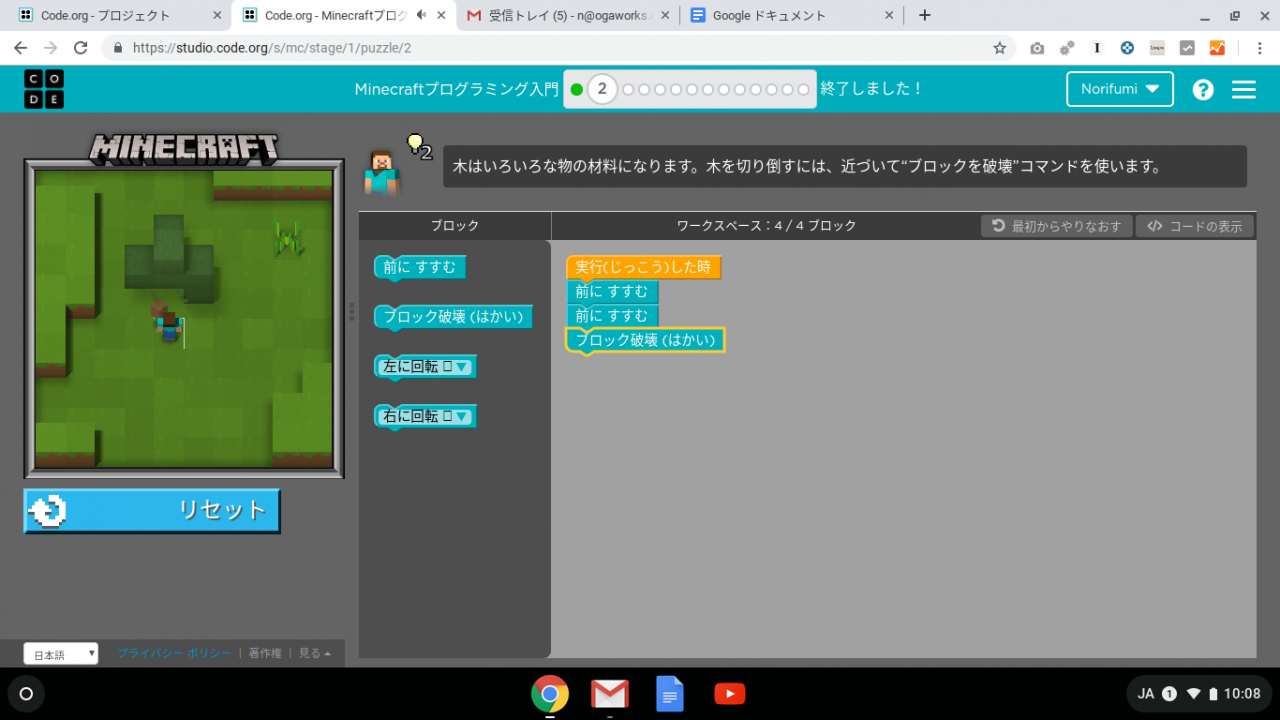Image resolution: width=1280 pixels, height=720 pixels.
Task: Bookmark this page with the star icon
Action: pyautogui.click(x=999, y=48)
